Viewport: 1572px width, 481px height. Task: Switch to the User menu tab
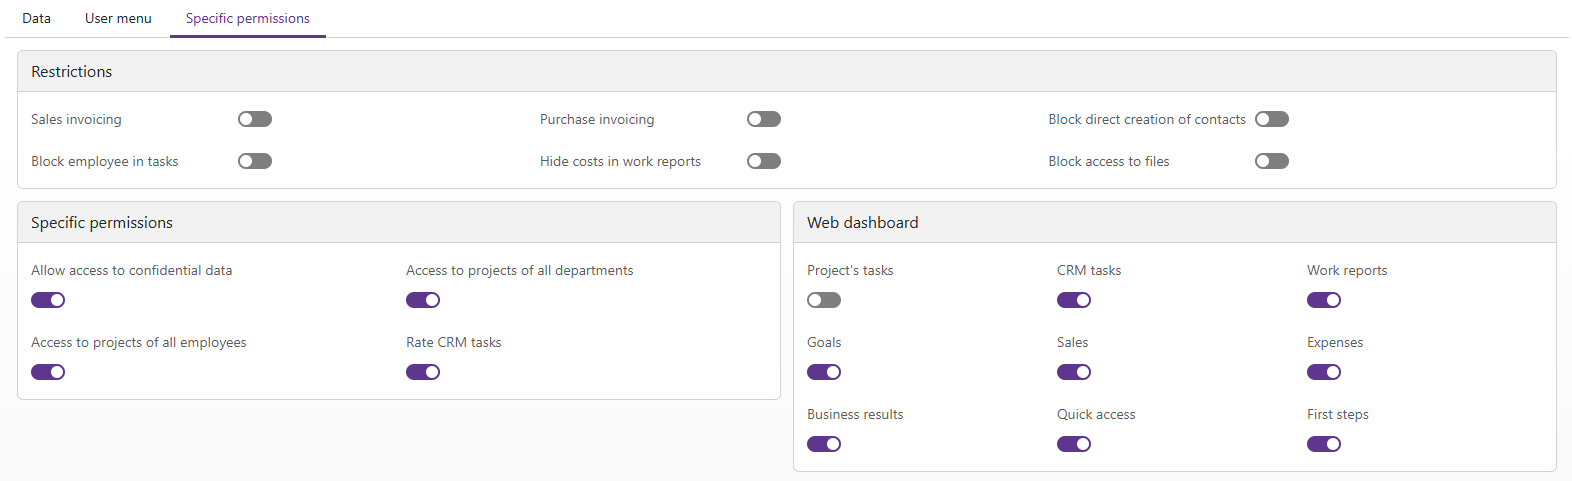pos(118,18)
